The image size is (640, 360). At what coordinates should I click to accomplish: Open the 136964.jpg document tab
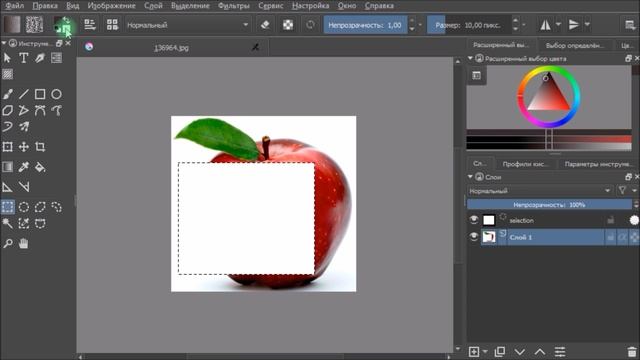point(171,47)
